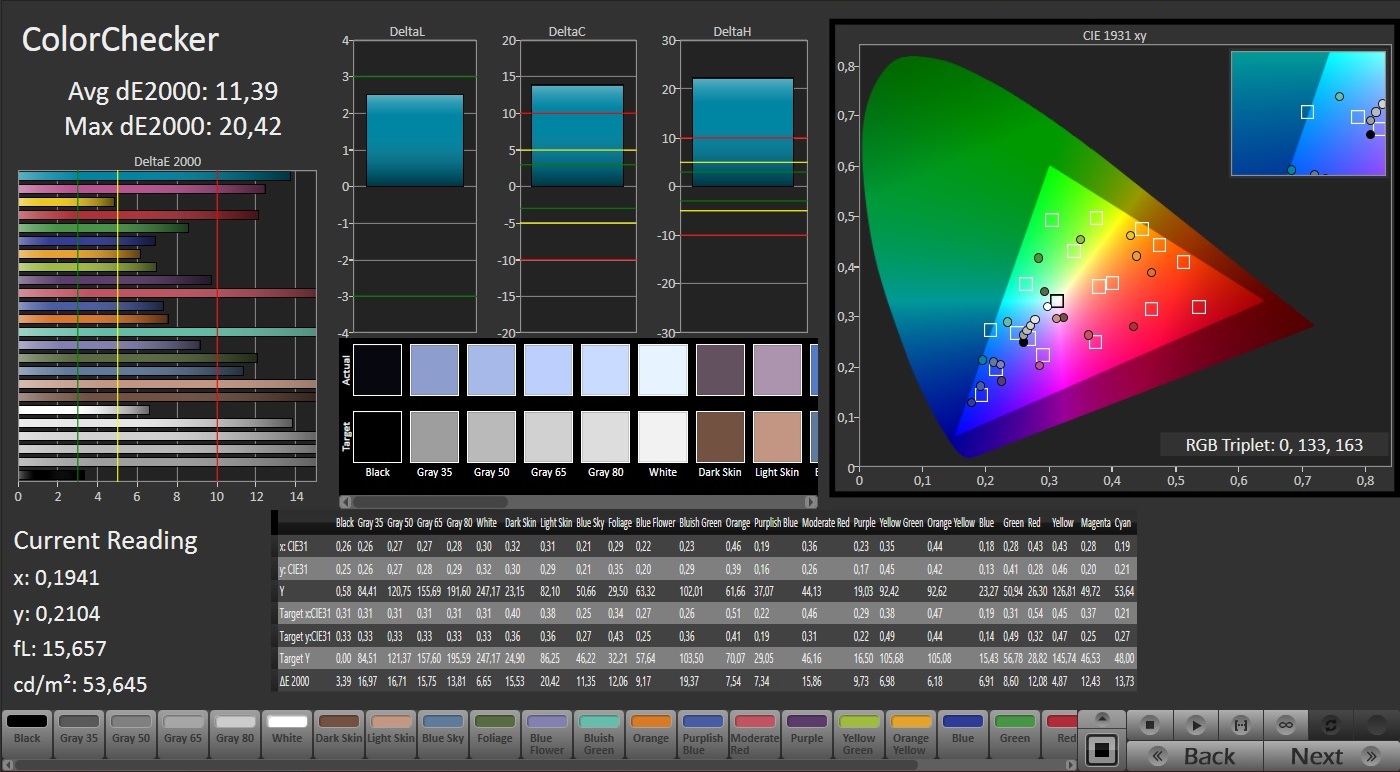This screenshot has height=772, width=1400.
Task: Click the Actual swatch above White
Action: tap(662, 370)
